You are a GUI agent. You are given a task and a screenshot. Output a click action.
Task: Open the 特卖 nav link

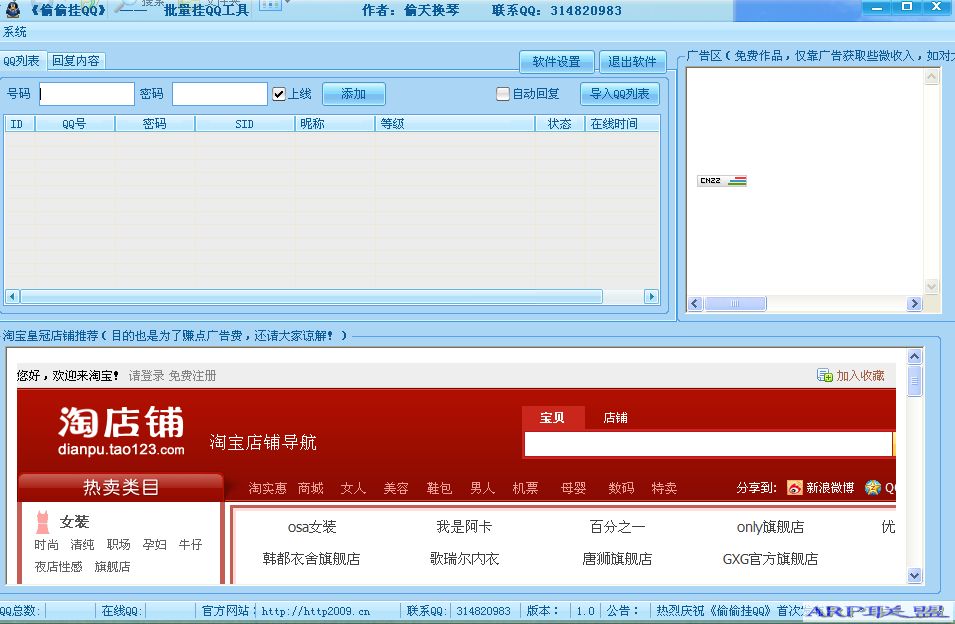[x=664, y=488]
